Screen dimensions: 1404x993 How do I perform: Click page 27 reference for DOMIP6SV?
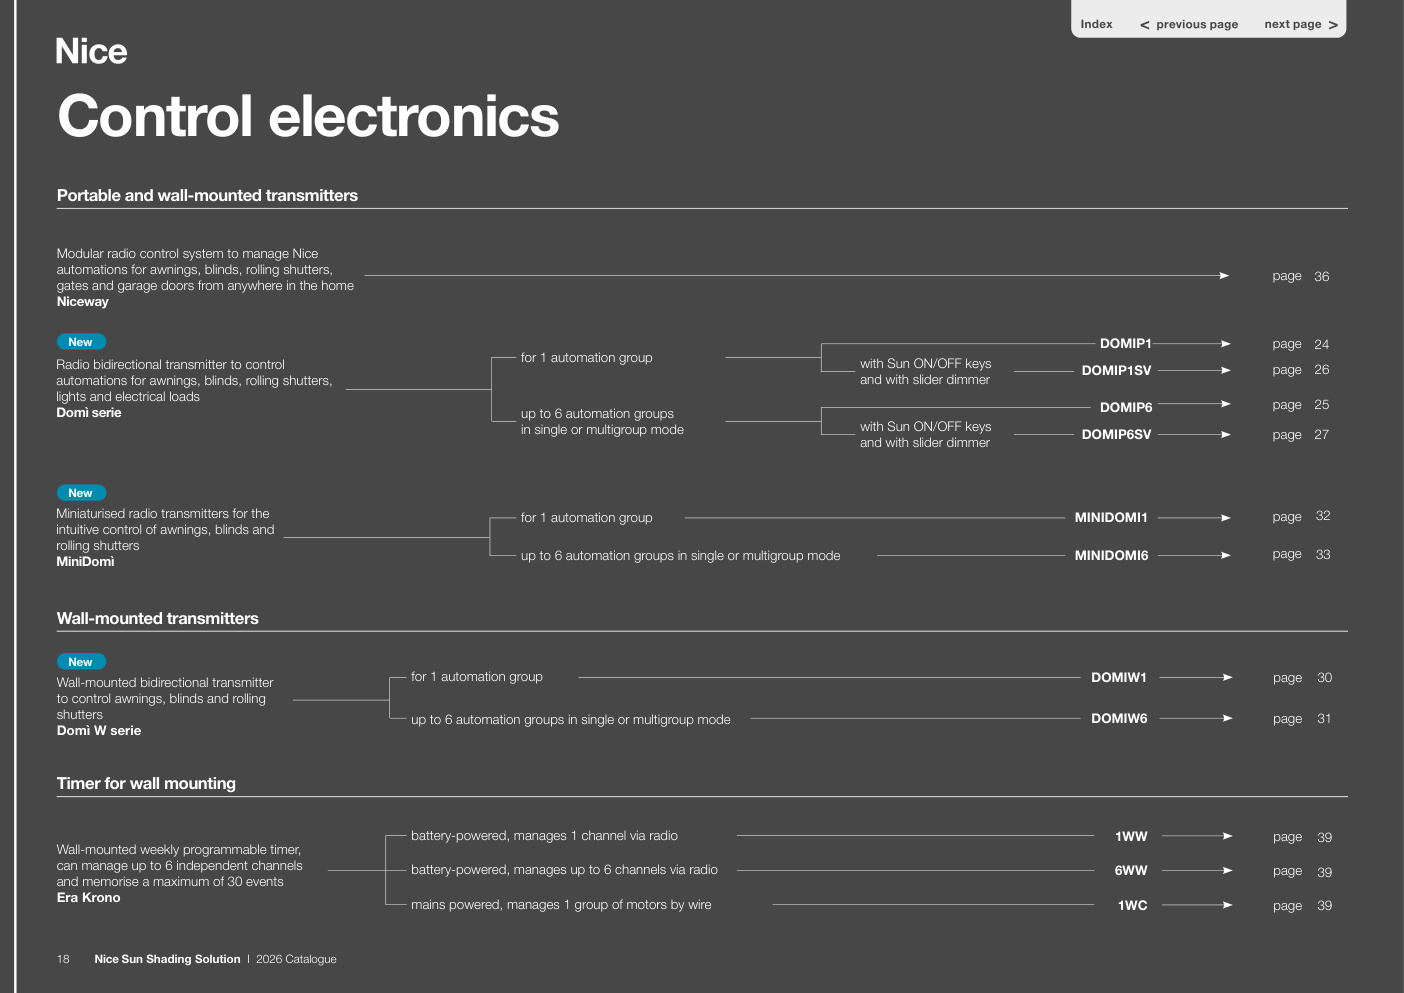click(x=1300, y=435)
